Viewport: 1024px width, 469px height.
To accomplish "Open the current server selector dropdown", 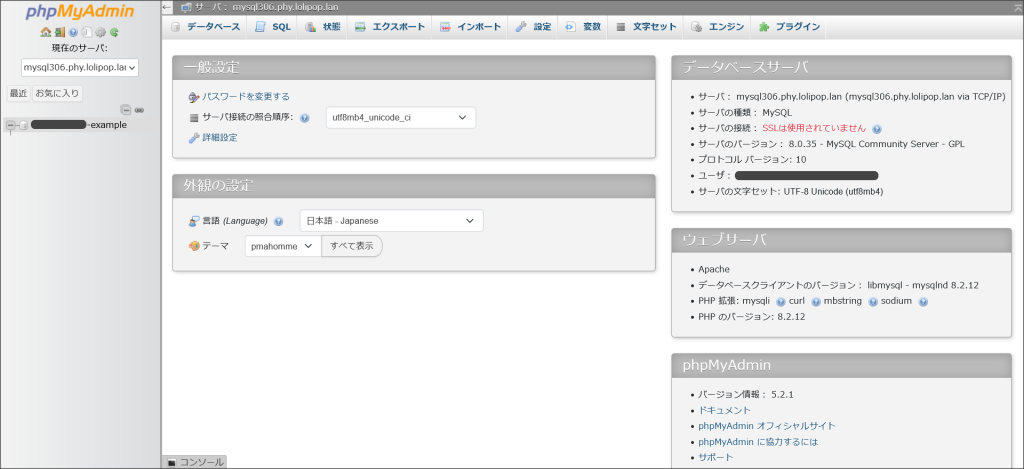I will tap(80, 67).
